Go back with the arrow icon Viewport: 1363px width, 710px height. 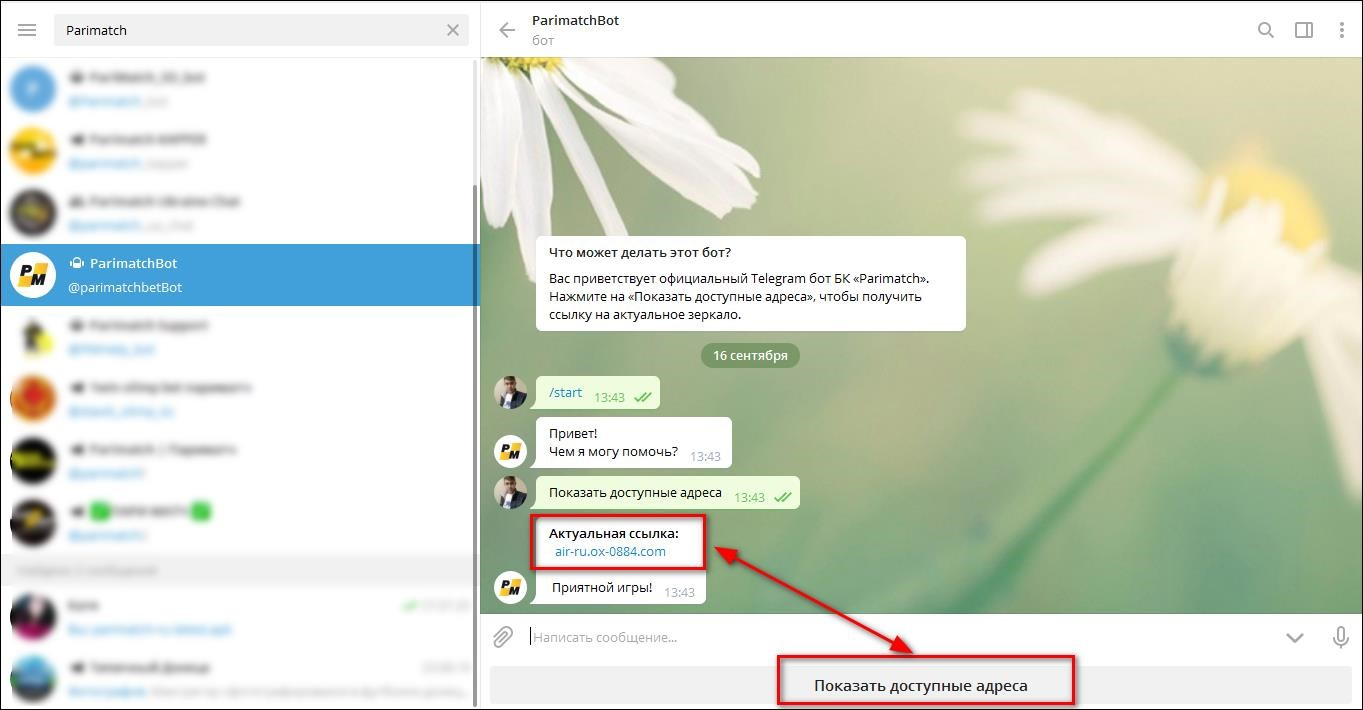(507, 30)
